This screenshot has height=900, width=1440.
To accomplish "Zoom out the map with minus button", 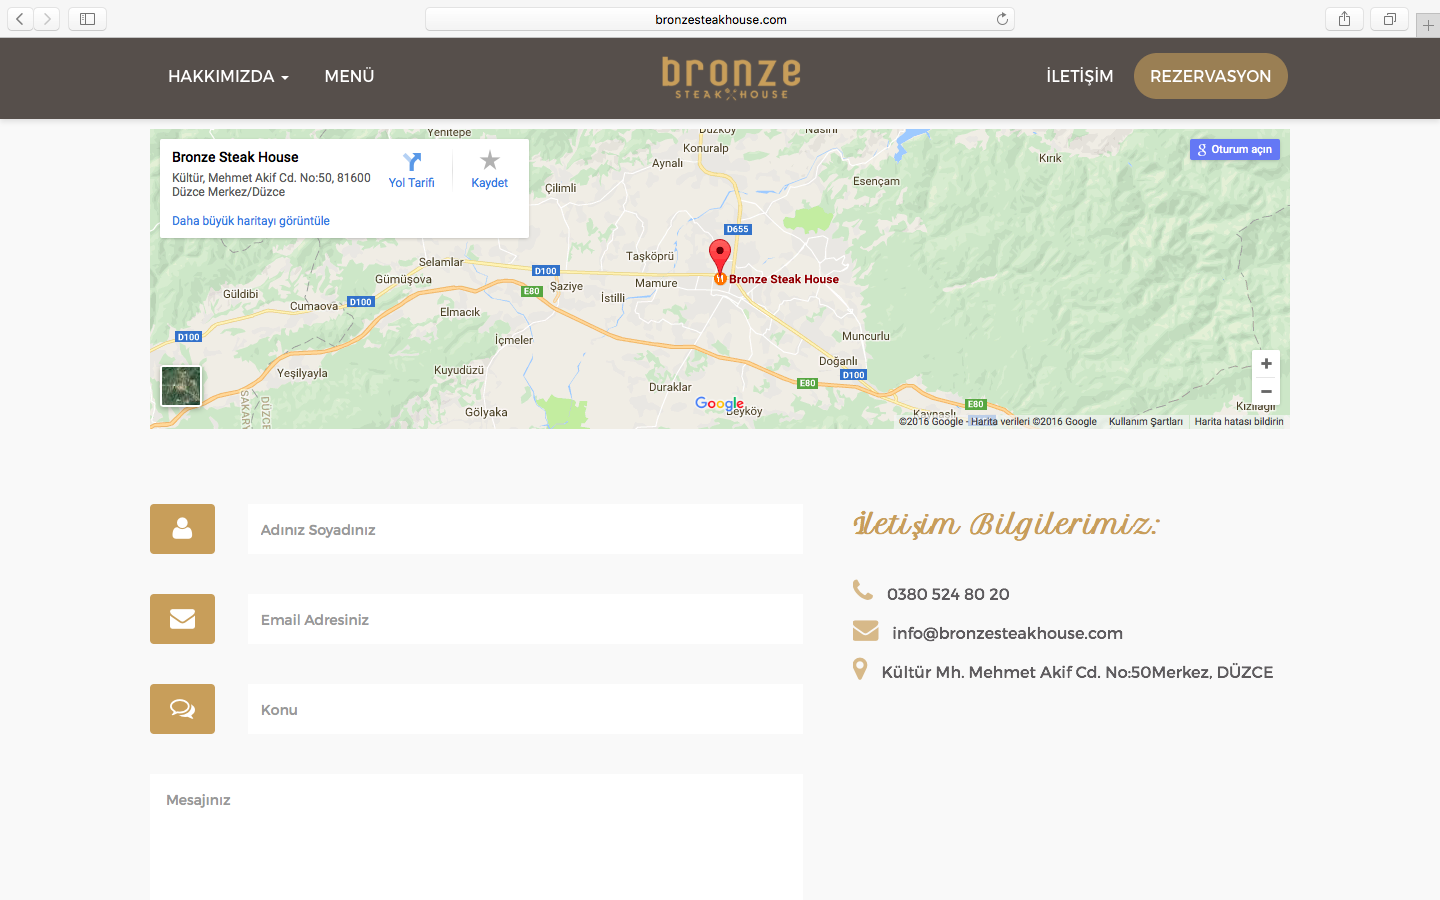I will coord(1266,392).
